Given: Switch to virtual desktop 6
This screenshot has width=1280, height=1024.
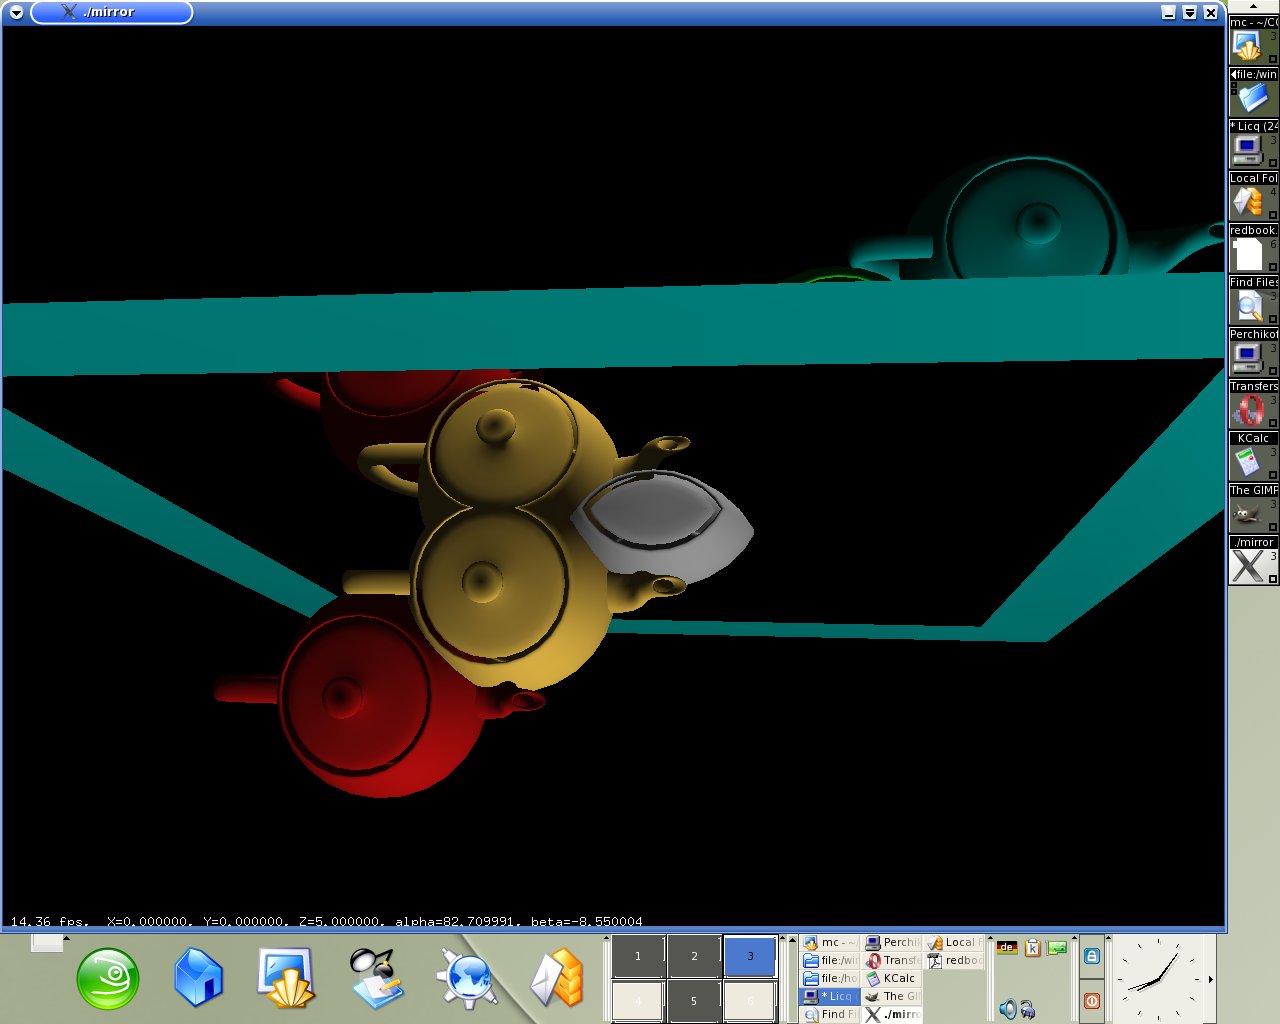Looking at the screenshot, I should (750, 1000).
